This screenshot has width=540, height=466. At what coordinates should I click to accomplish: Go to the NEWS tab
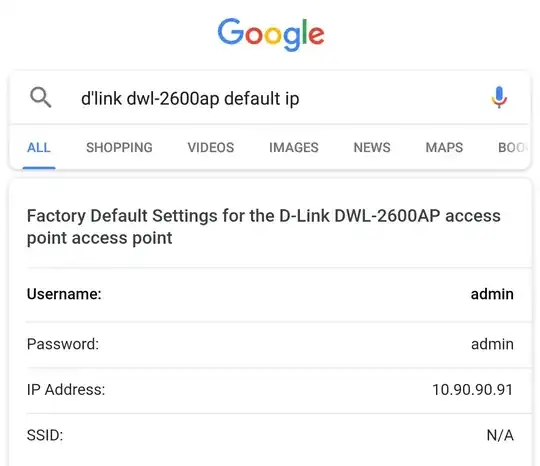click(x=372, y=147)
